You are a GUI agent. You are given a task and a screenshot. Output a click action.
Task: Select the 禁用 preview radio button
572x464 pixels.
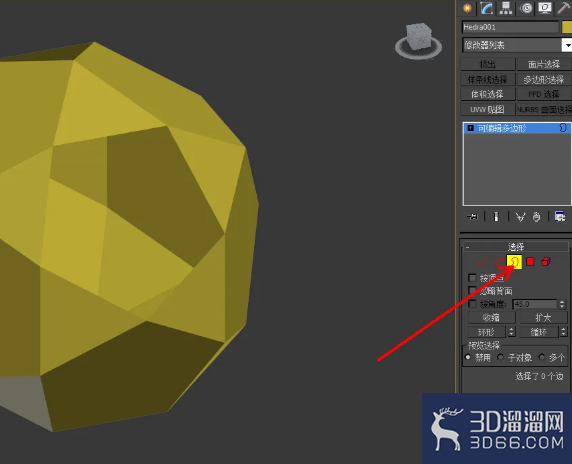coord(468,357)
